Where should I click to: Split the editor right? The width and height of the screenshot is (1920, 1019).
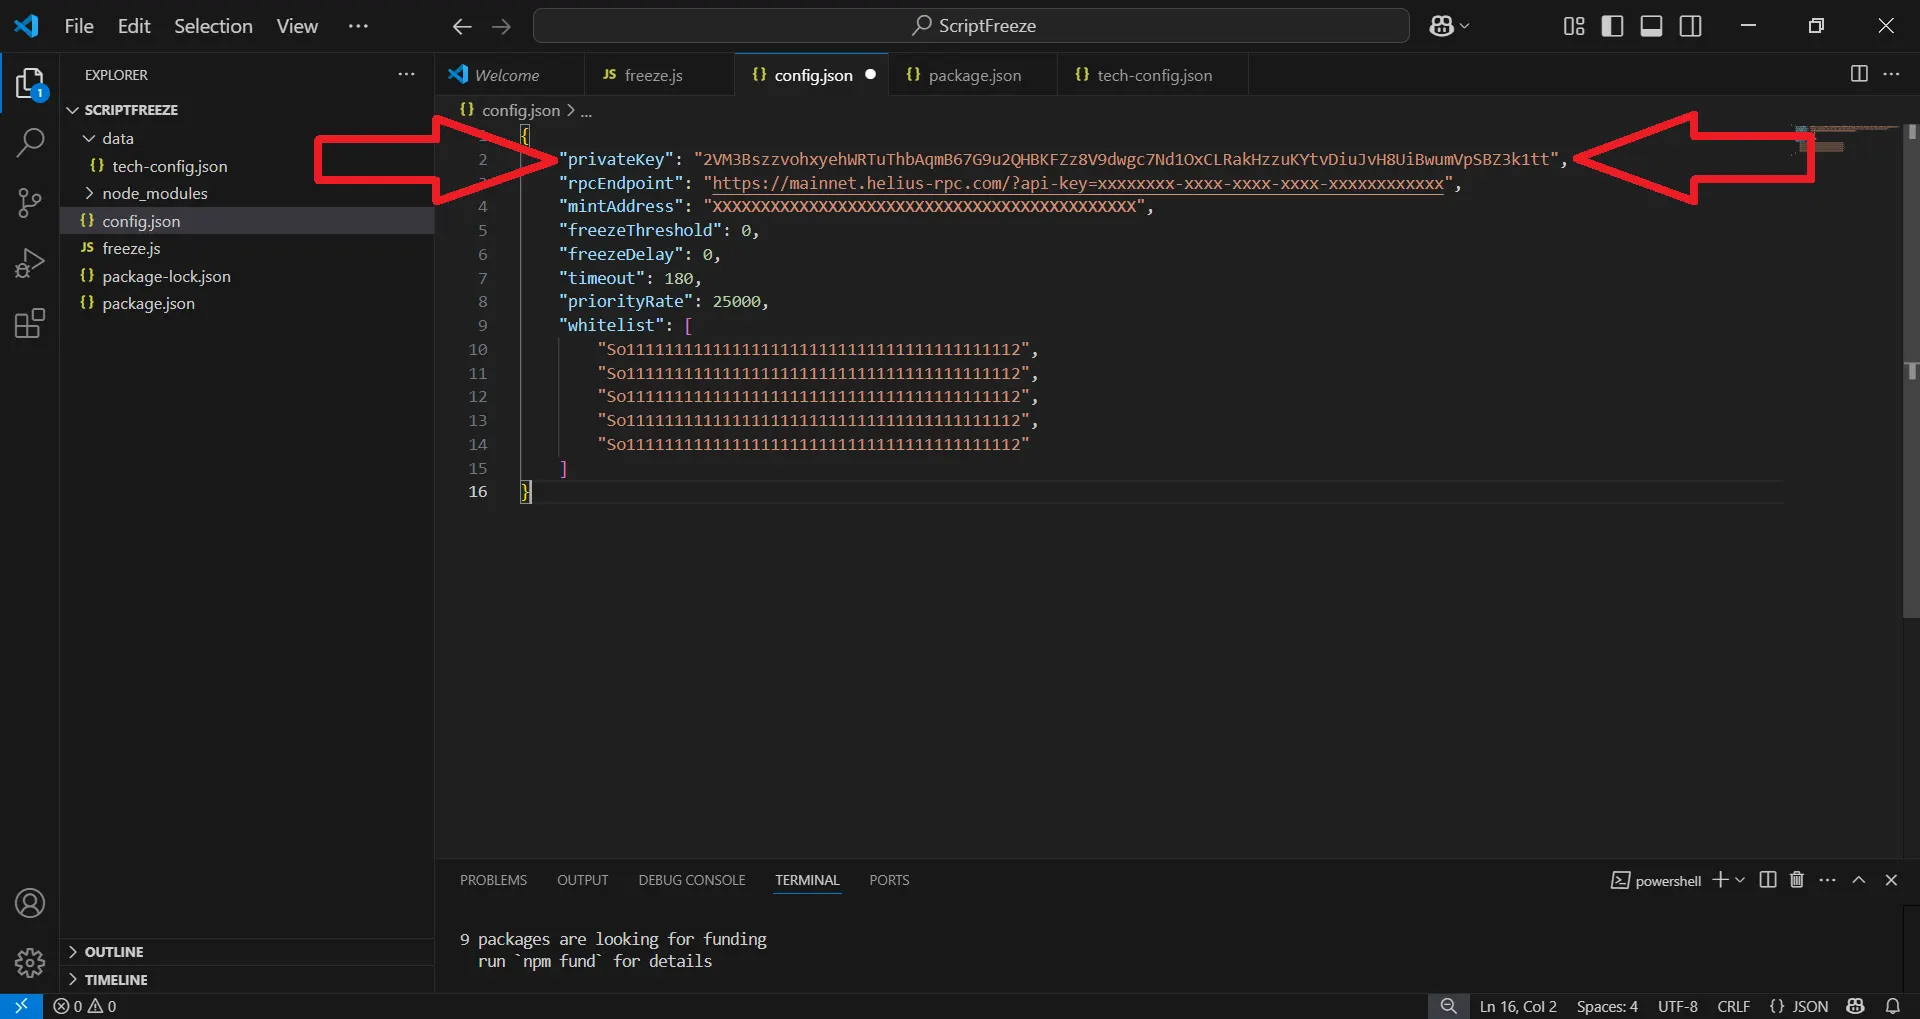[1859, 74]
